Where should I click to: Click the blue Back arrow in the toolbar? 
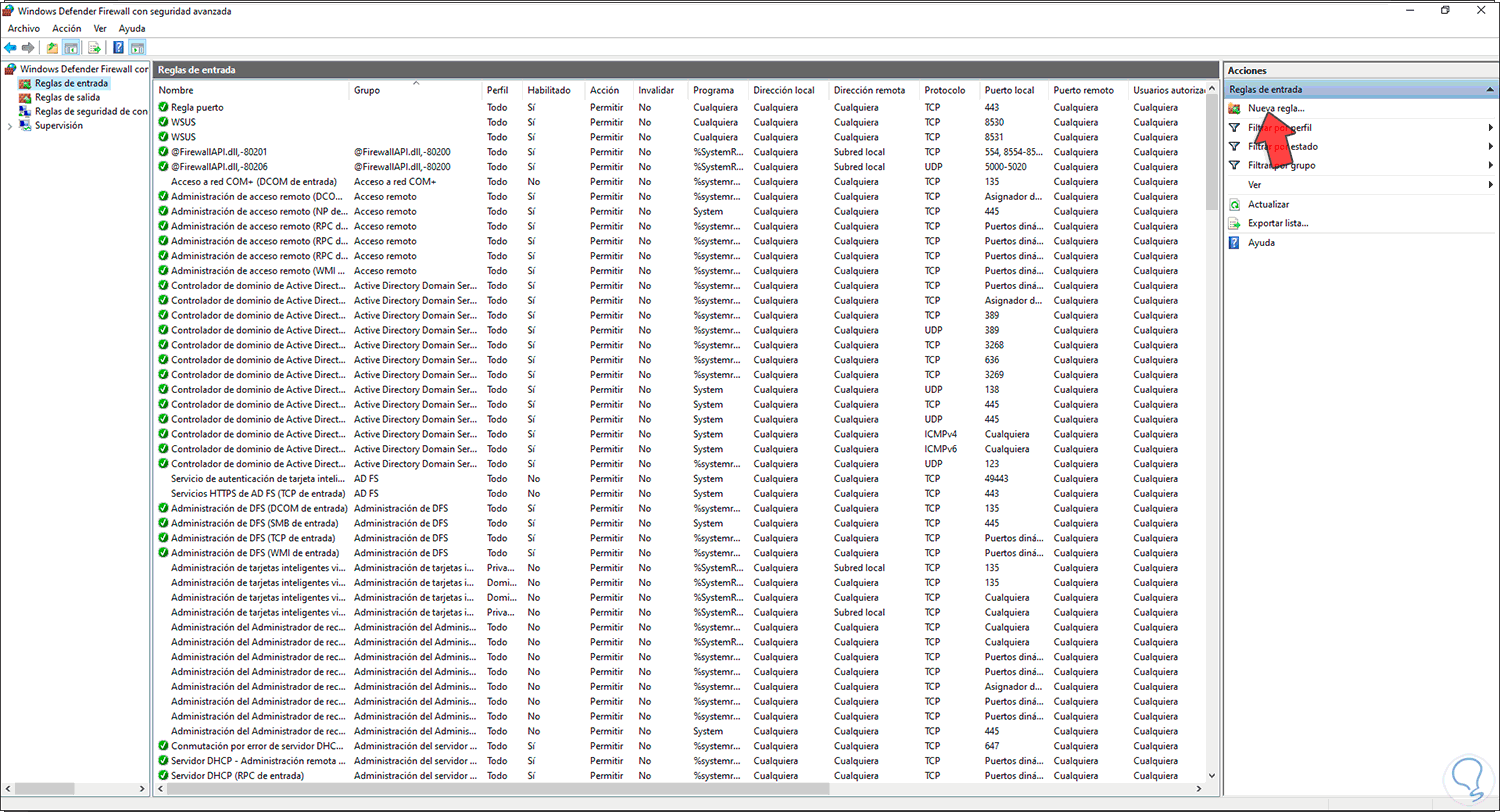[x=10, y=47]
